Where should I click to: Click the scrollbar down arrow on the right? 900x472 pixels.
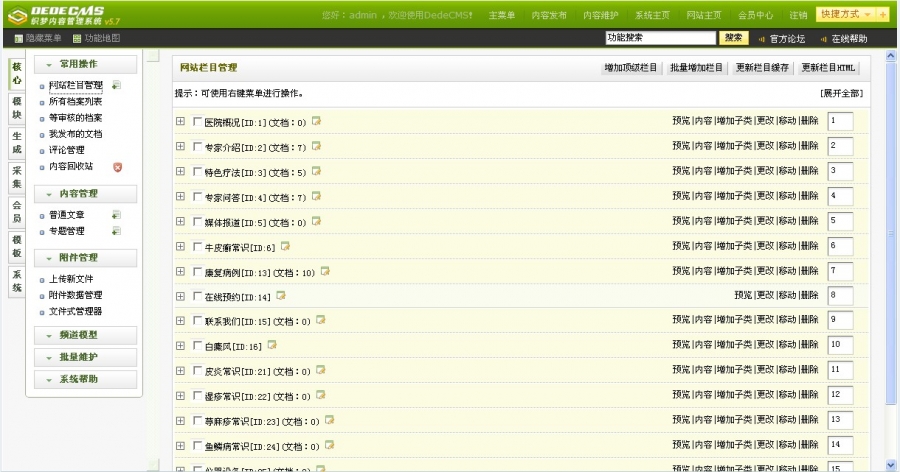(x=891, y=465)
